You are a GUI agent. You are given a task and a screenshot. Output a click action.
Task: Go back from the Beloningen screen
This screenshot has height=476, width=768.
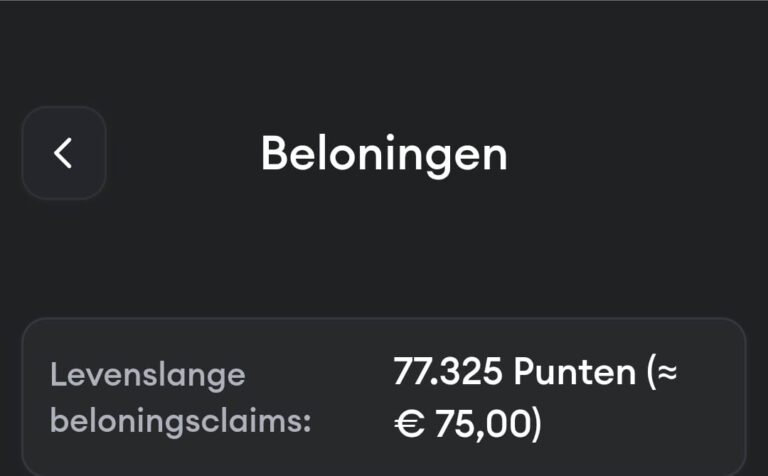[x=63, y=153]
